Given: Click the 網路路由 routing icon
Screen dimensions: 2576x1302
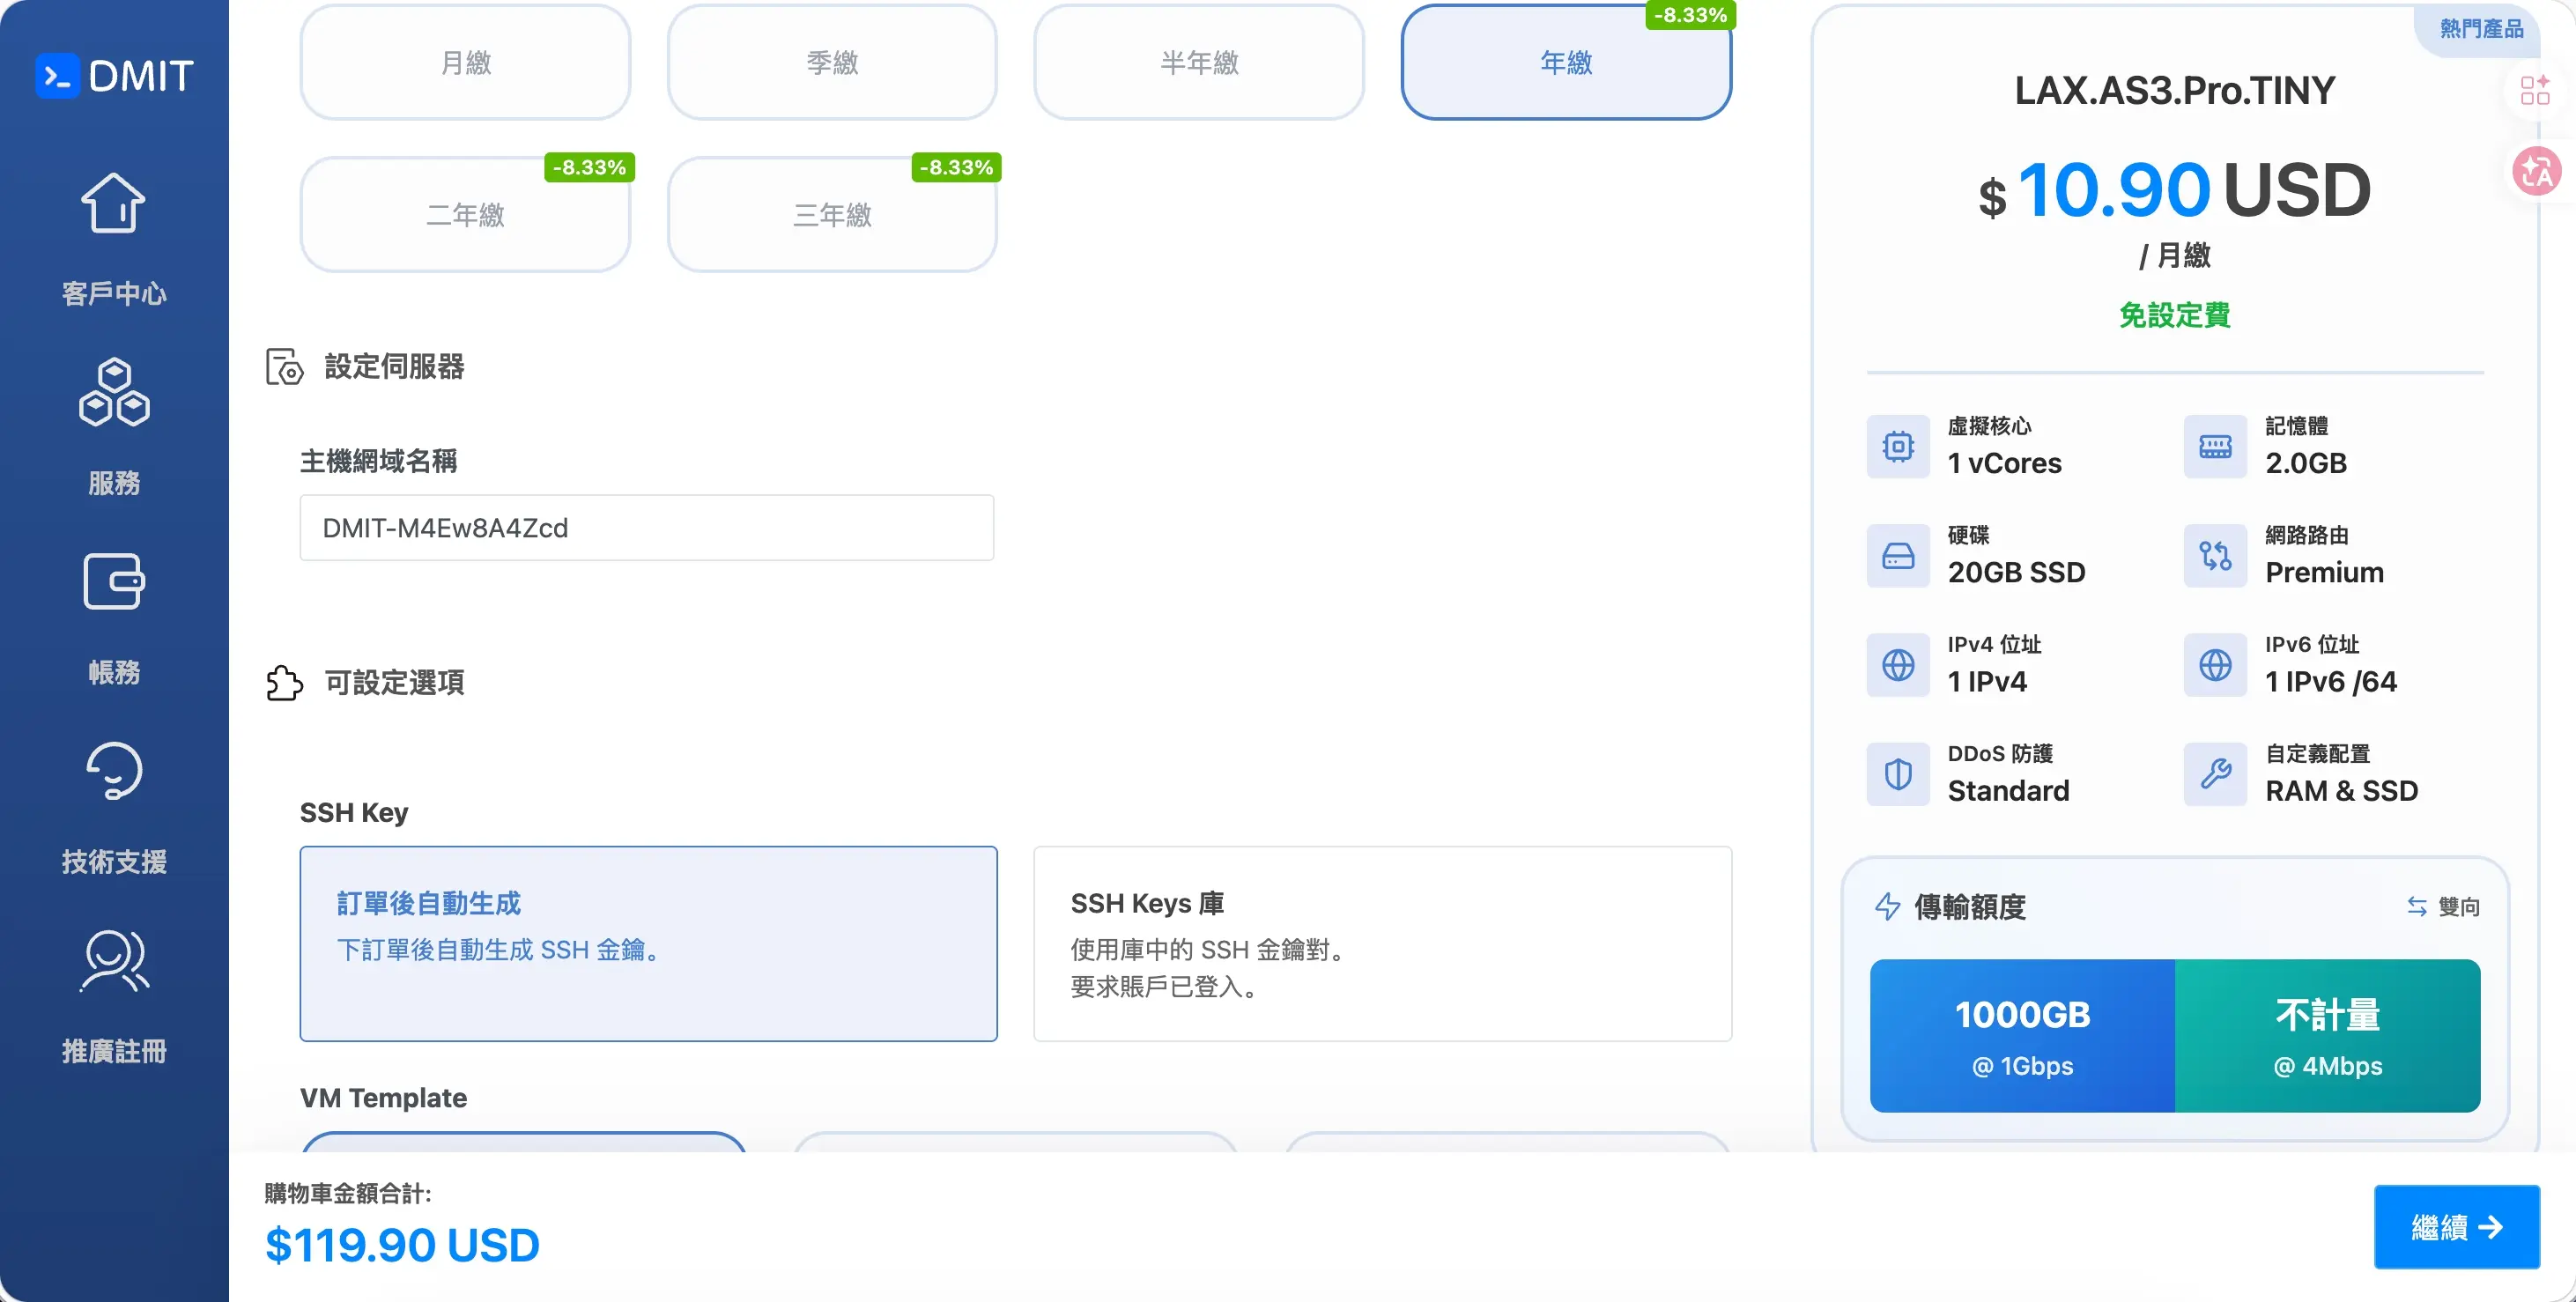Looking at the screenshot, I should pos(2215,555).
